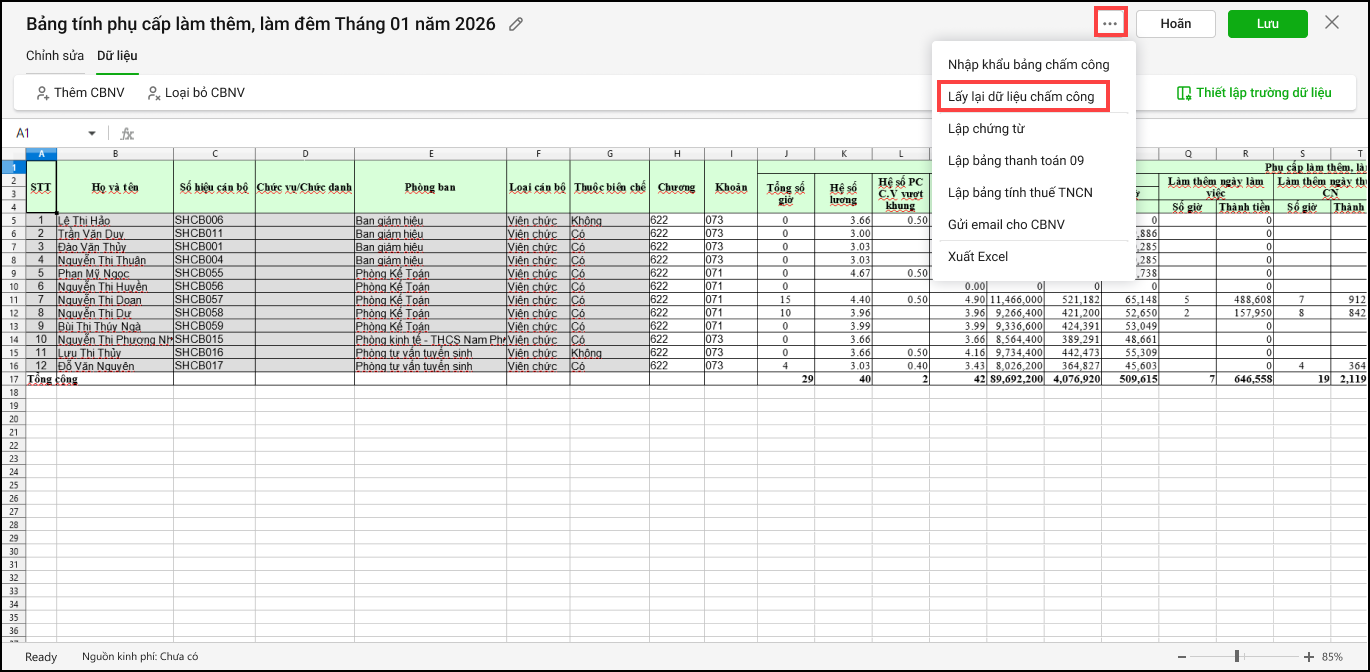Viewport: 1370px width, 672px height.
Task: Adjust the zoom slider handle
Action: 1237,657
